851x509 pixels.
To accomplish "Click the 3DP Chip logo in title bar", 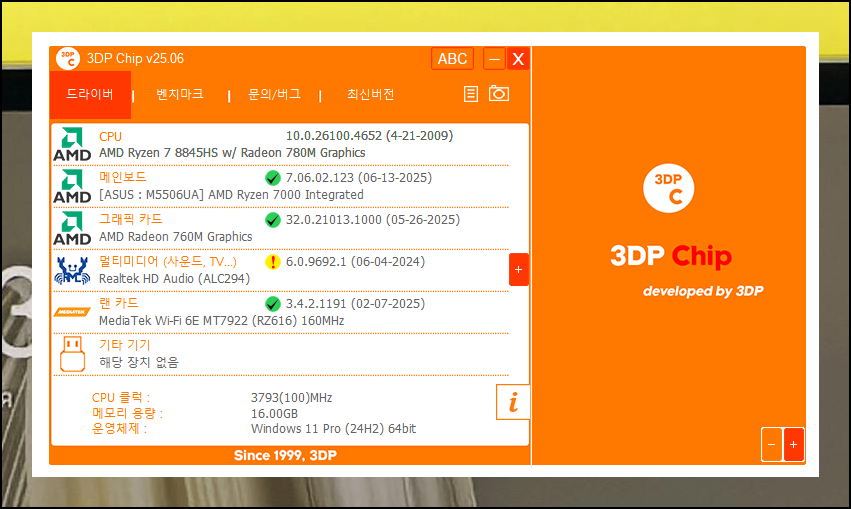I will (x=68, y=59).
